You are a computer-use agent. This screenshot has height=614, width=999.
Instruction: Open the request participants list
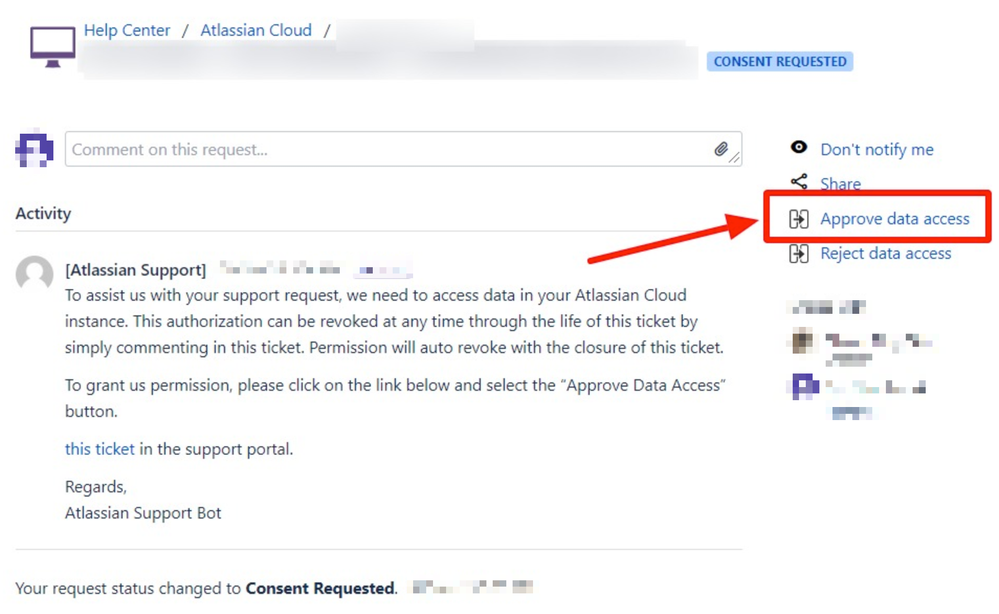[x=860, y=345]
